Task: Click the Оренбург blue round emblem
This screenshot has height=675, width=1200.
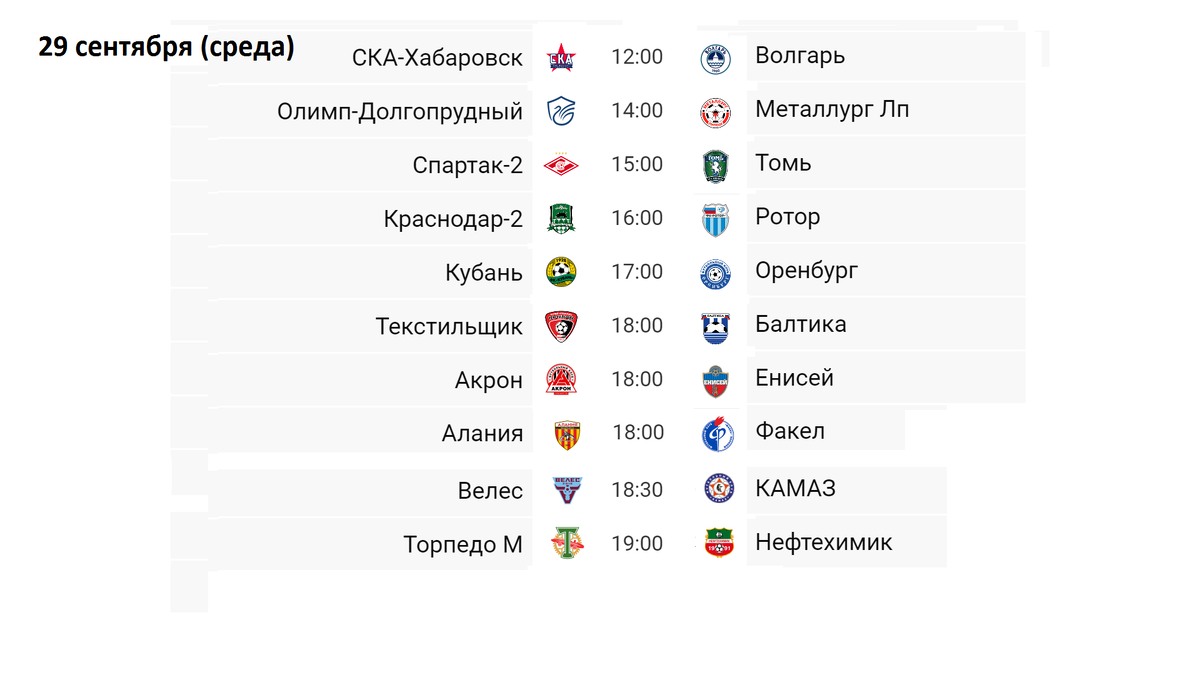Action: coord(715,274)
